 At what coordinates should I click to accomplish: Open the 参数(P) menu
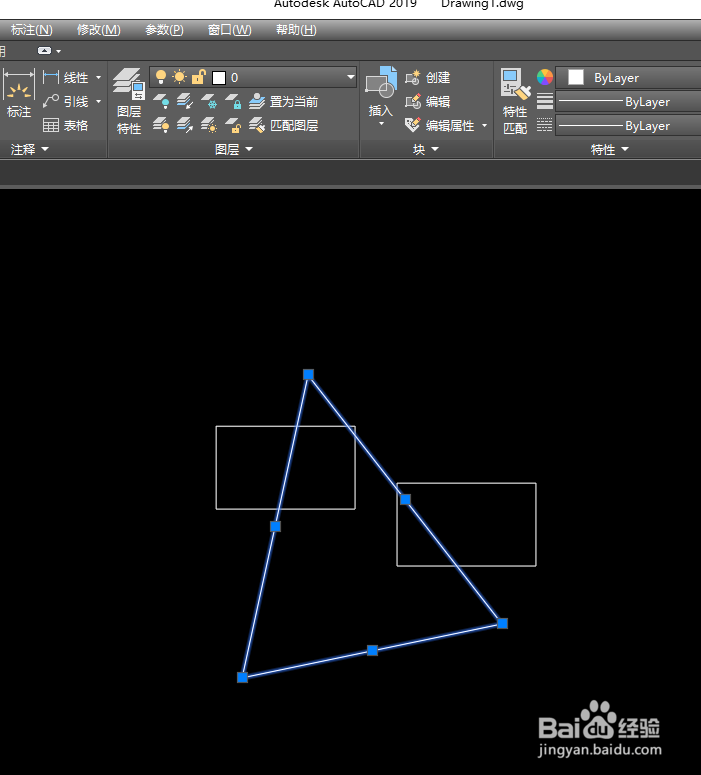tap(164, 30)
